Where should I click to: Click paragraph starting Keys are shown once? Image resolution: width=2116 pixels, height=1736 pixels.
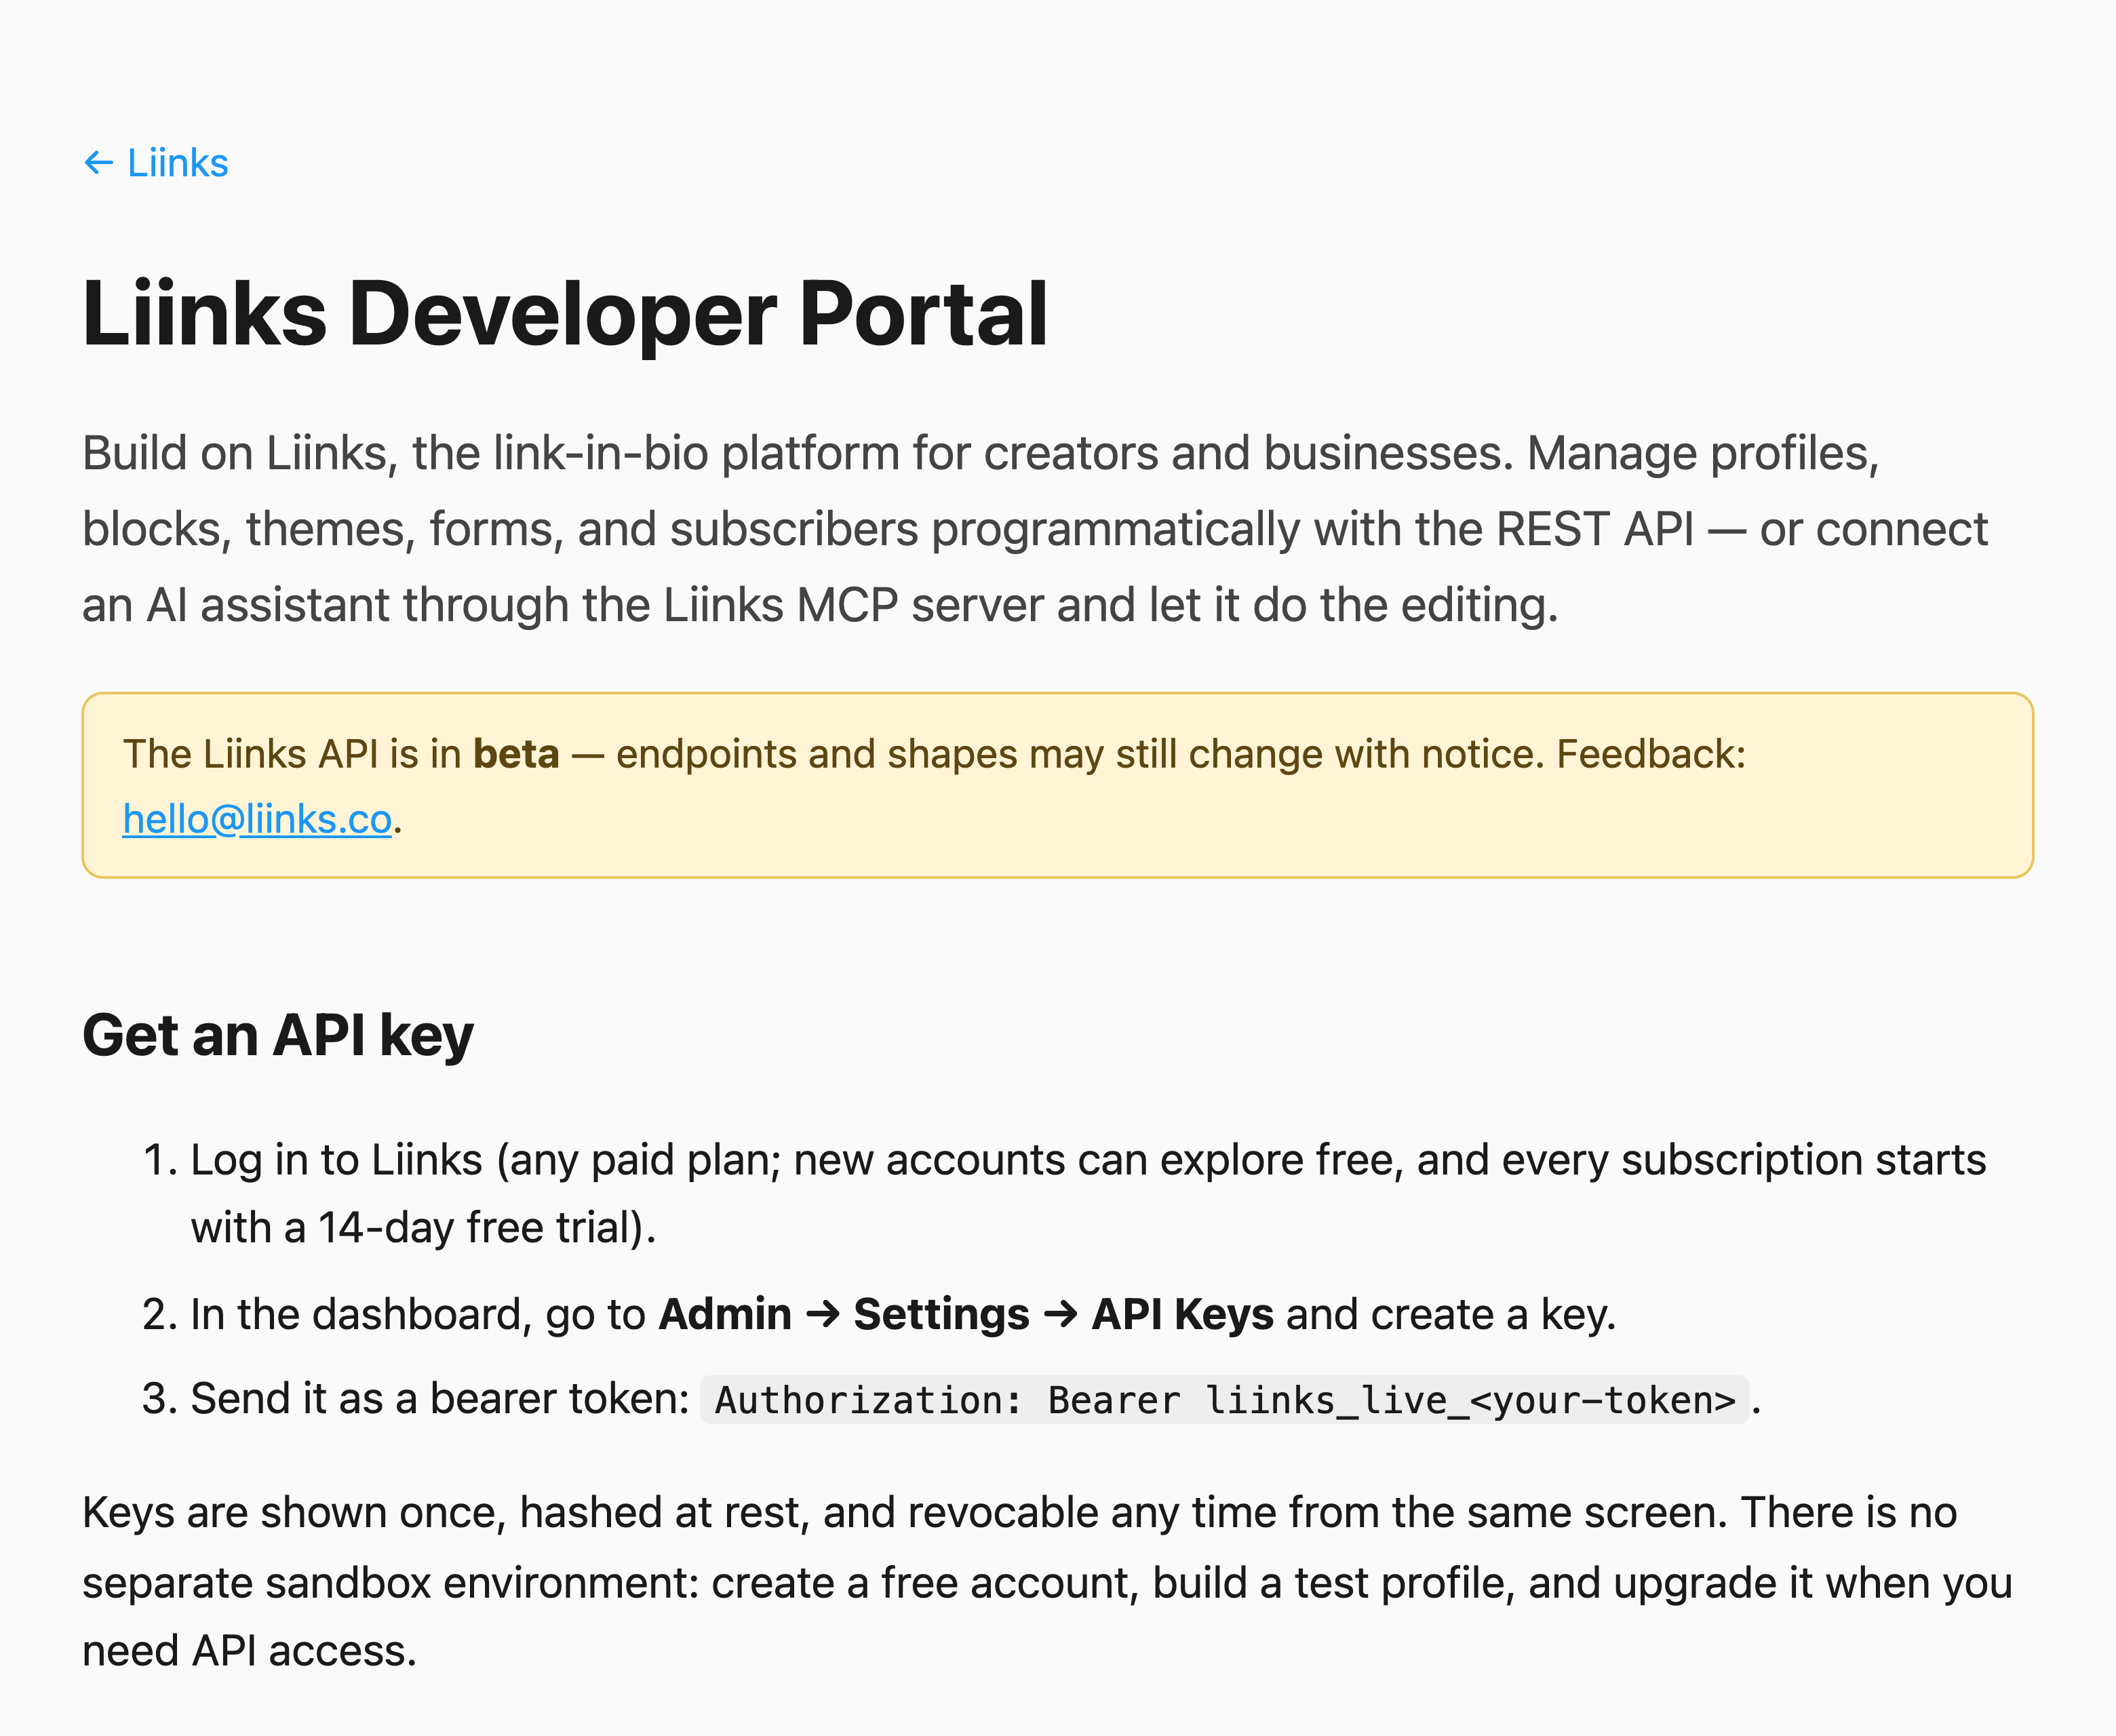(x=1047, y=1582)
